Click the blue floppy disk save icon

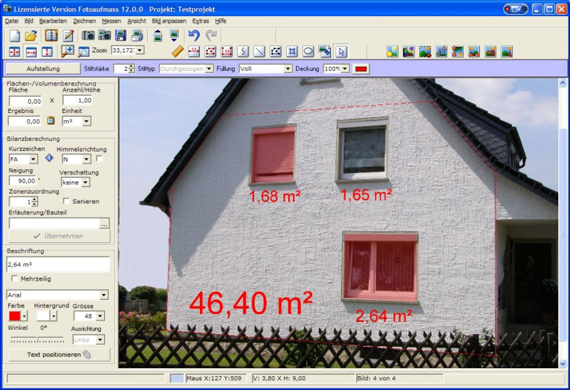tap(121, 36)
